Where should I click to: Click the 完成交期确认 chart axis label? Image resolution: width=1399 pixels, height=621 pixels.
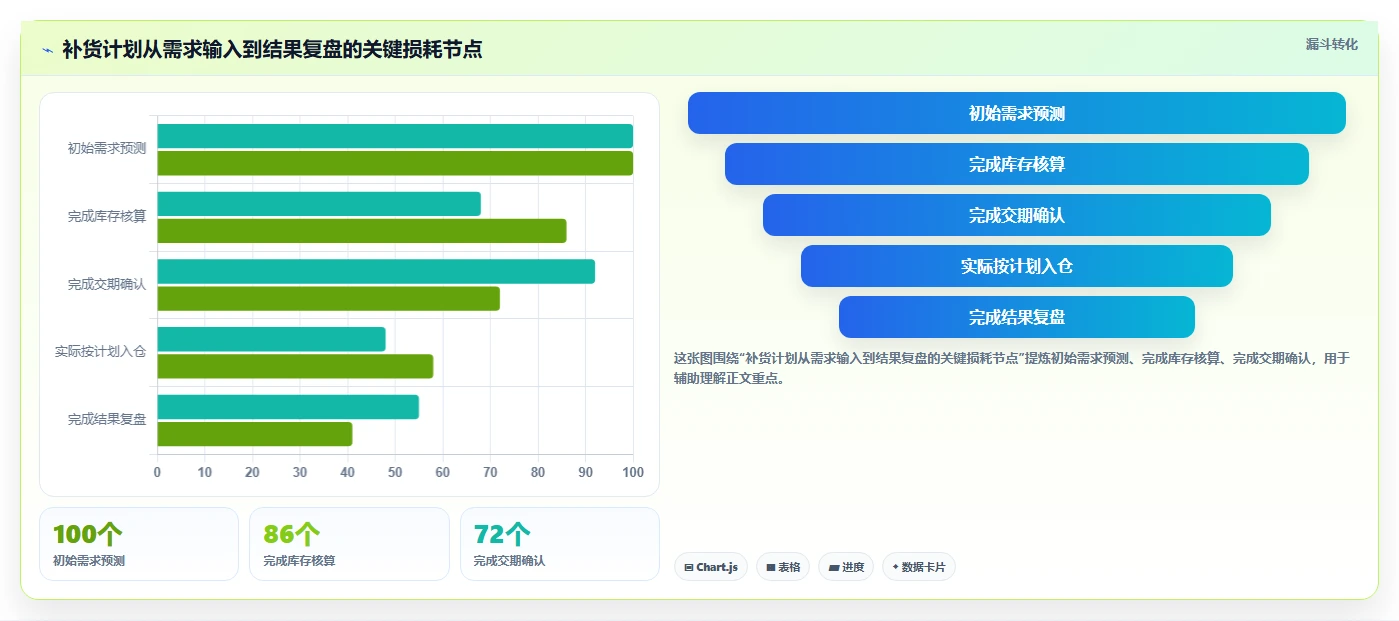click(x=107, y=284)
